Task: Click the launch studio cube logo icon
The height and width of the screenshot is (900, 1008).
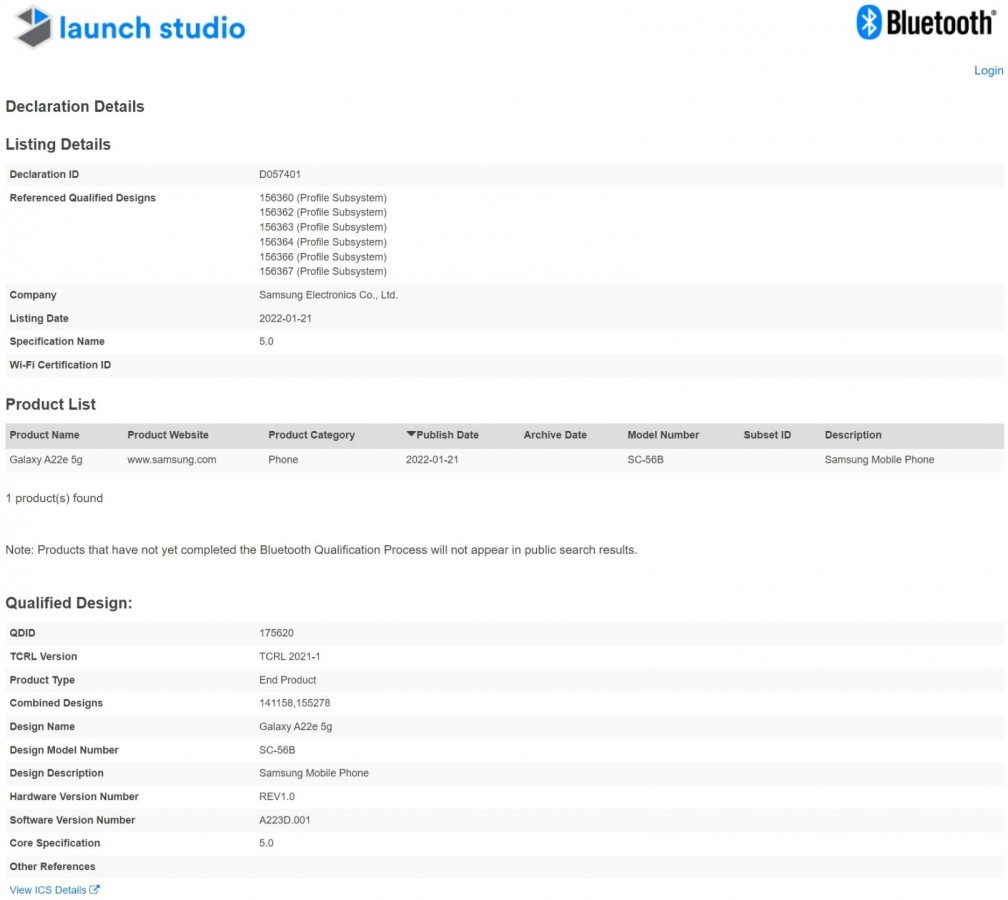Action: 33,27
